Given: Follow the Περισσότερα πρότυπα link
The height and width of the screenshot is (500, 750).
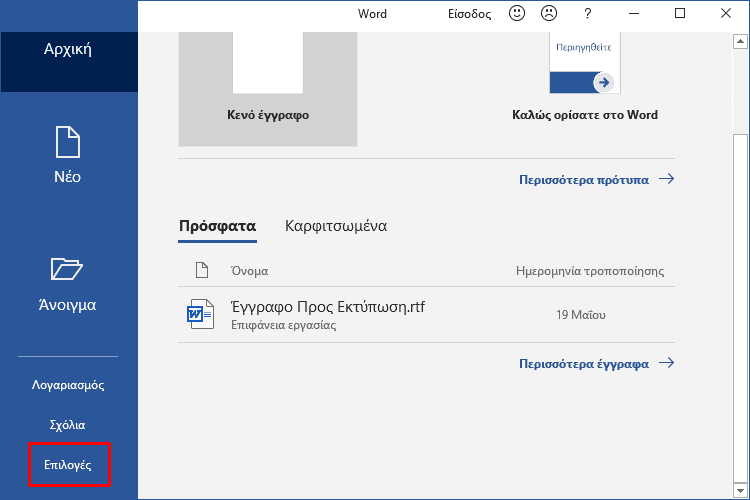Looking at the screenshot, I should pyautogui.click(x=584, y=180).
